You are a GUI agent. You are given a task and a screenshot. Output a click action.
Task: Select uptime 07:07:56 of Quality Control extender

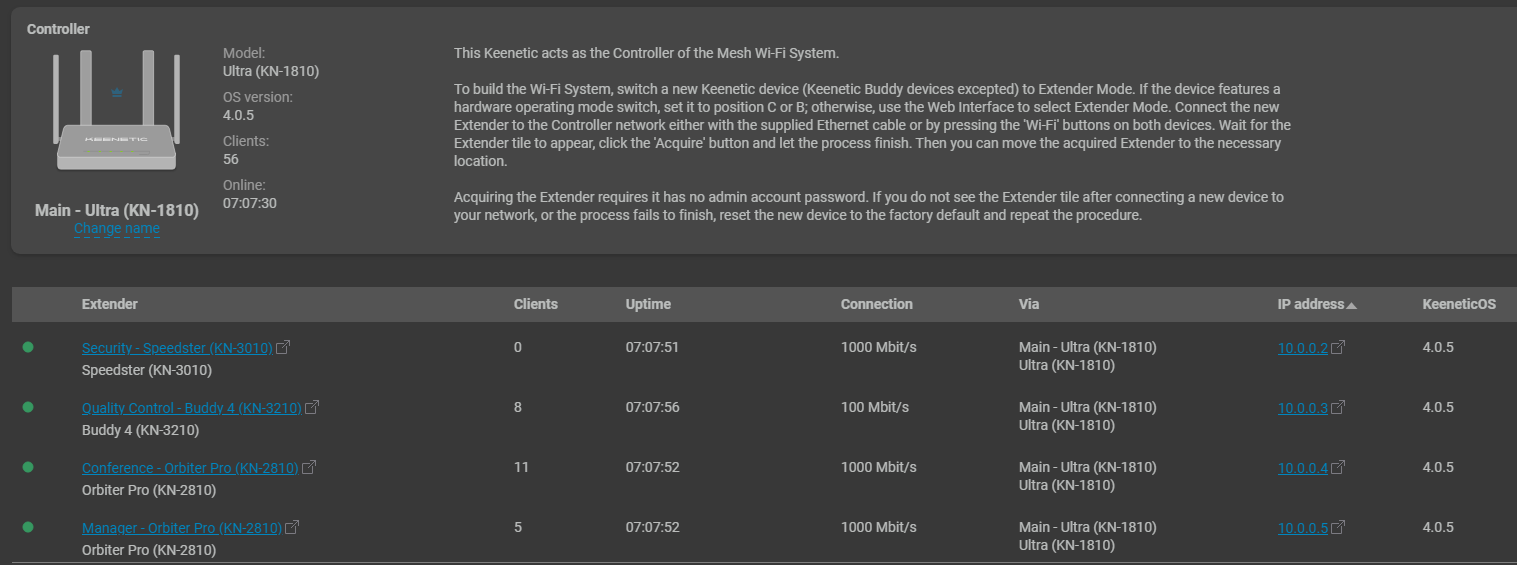coord(653,407)
